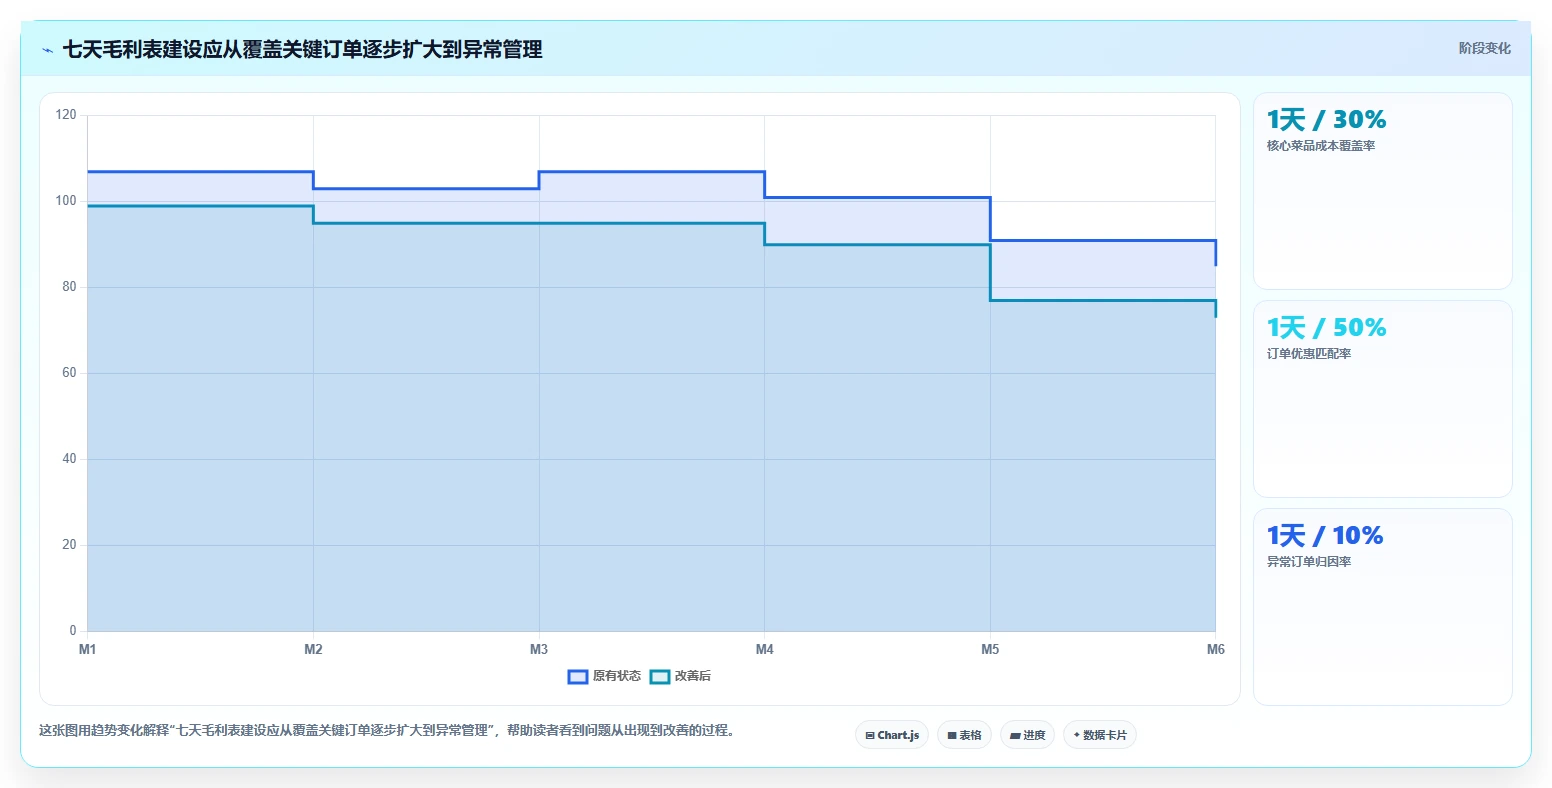Screen dimensions: 1552x788
Task: Click the 改善后 legend label
Action: (x=693, y=677)
